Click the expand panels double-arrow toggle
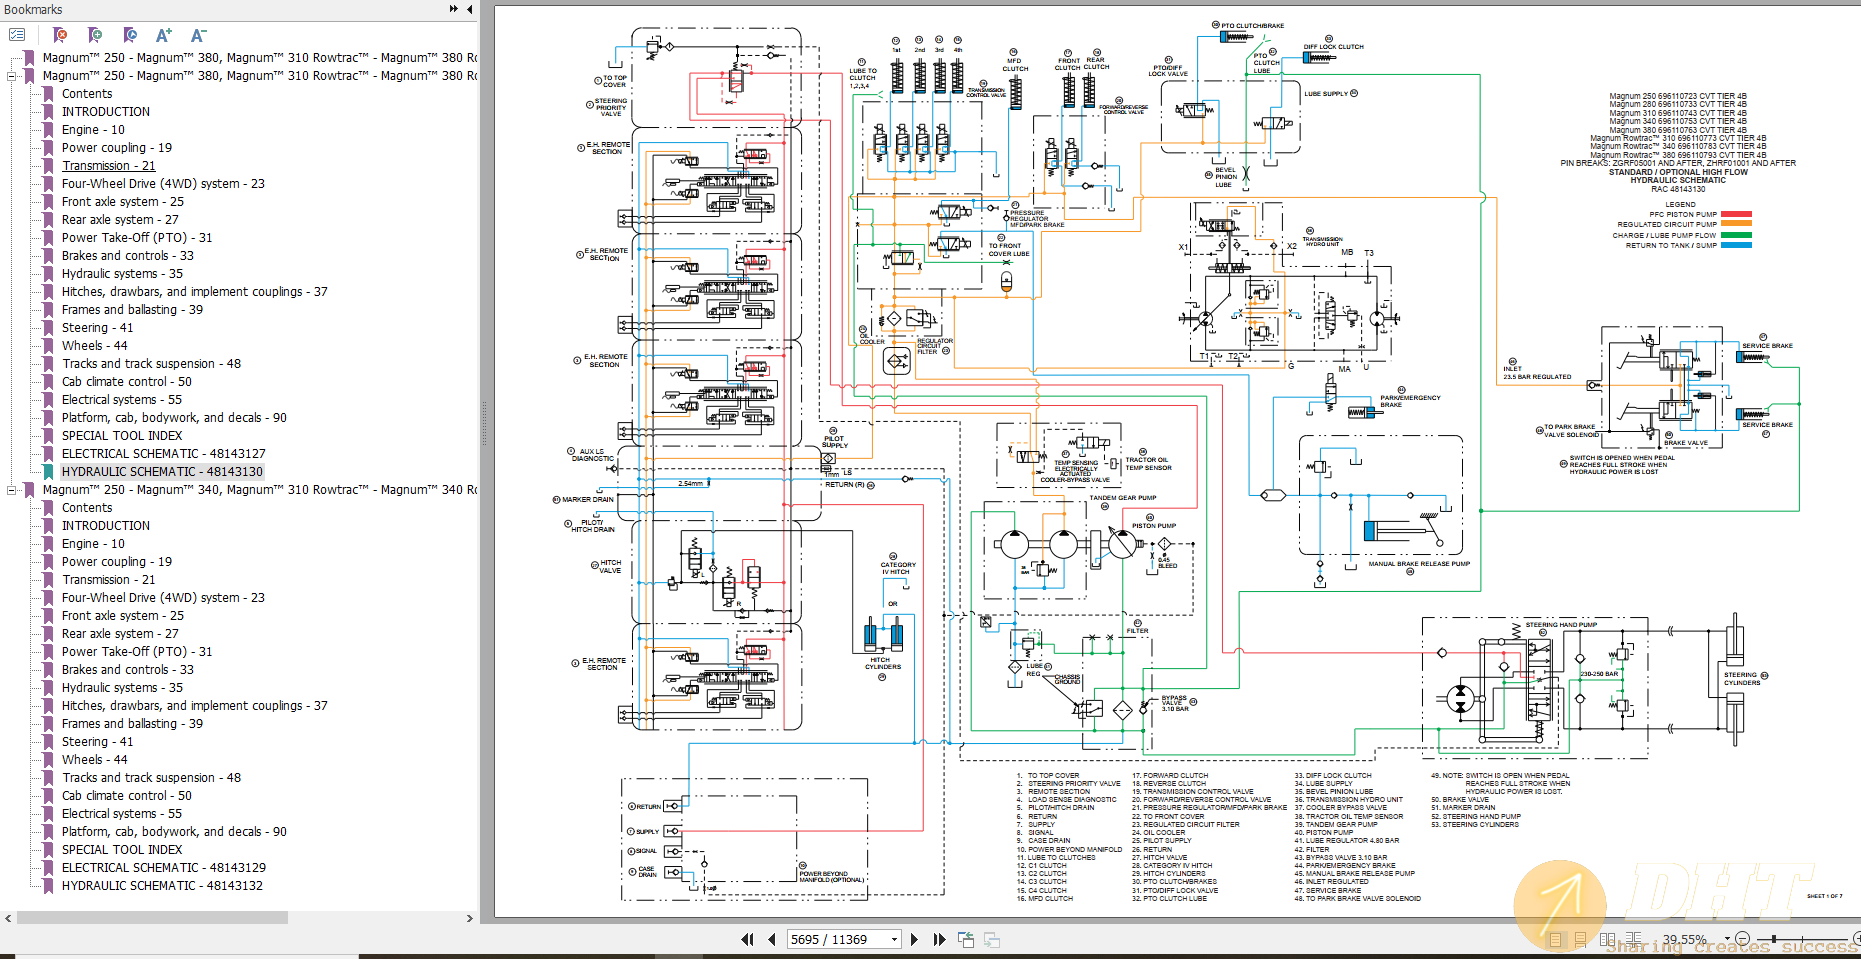The image size is (1861, 959). [455, 9]
